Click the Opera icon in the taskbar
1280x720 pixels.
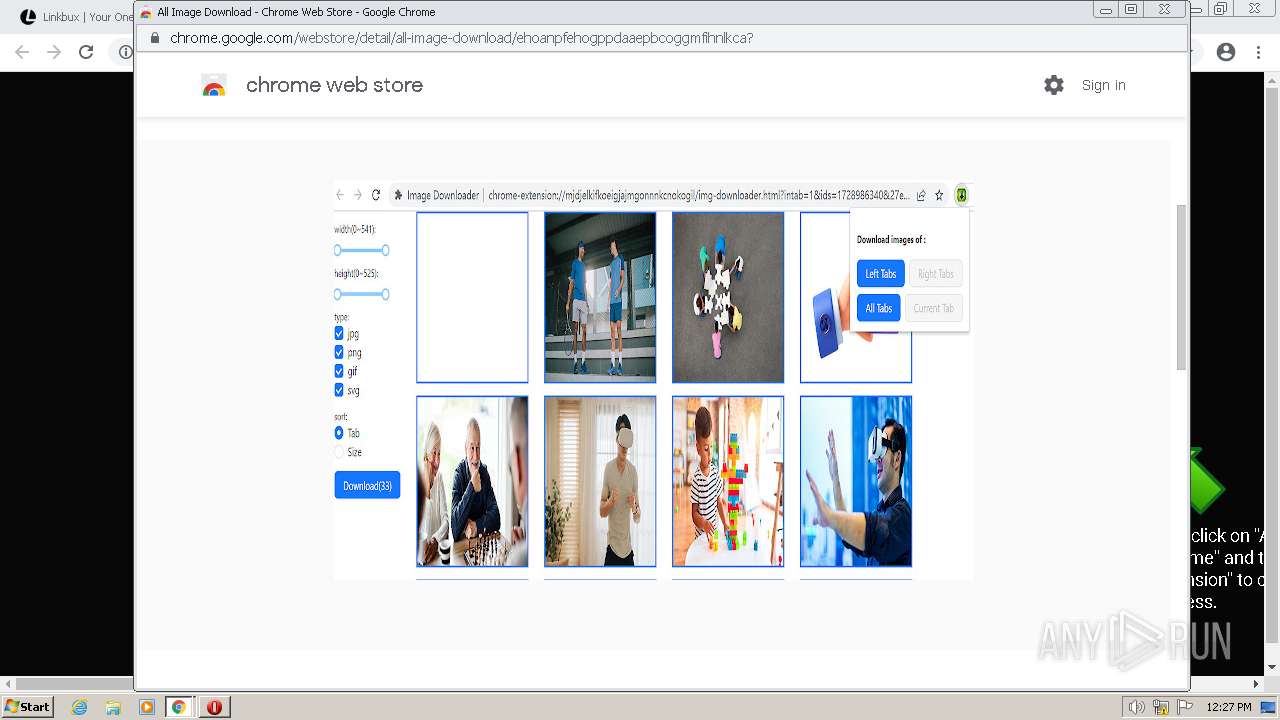(214, 707)
